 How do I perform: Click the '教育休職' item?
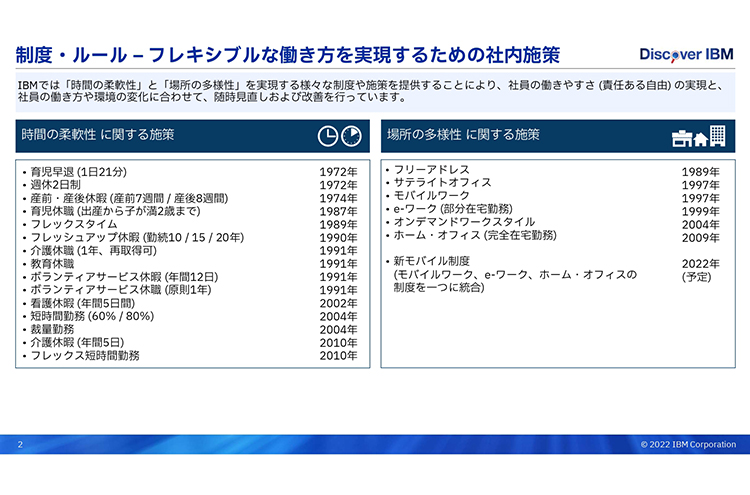pyautogui.click(x=52, y=264)
